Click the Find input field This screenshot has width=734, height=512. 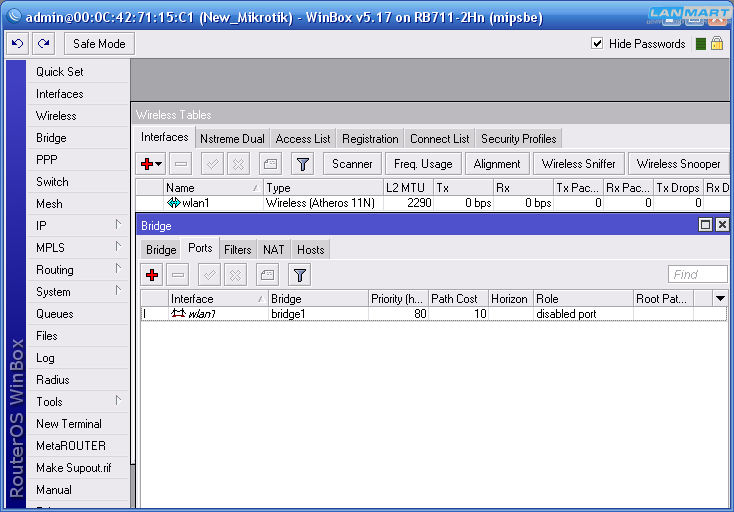697,275
